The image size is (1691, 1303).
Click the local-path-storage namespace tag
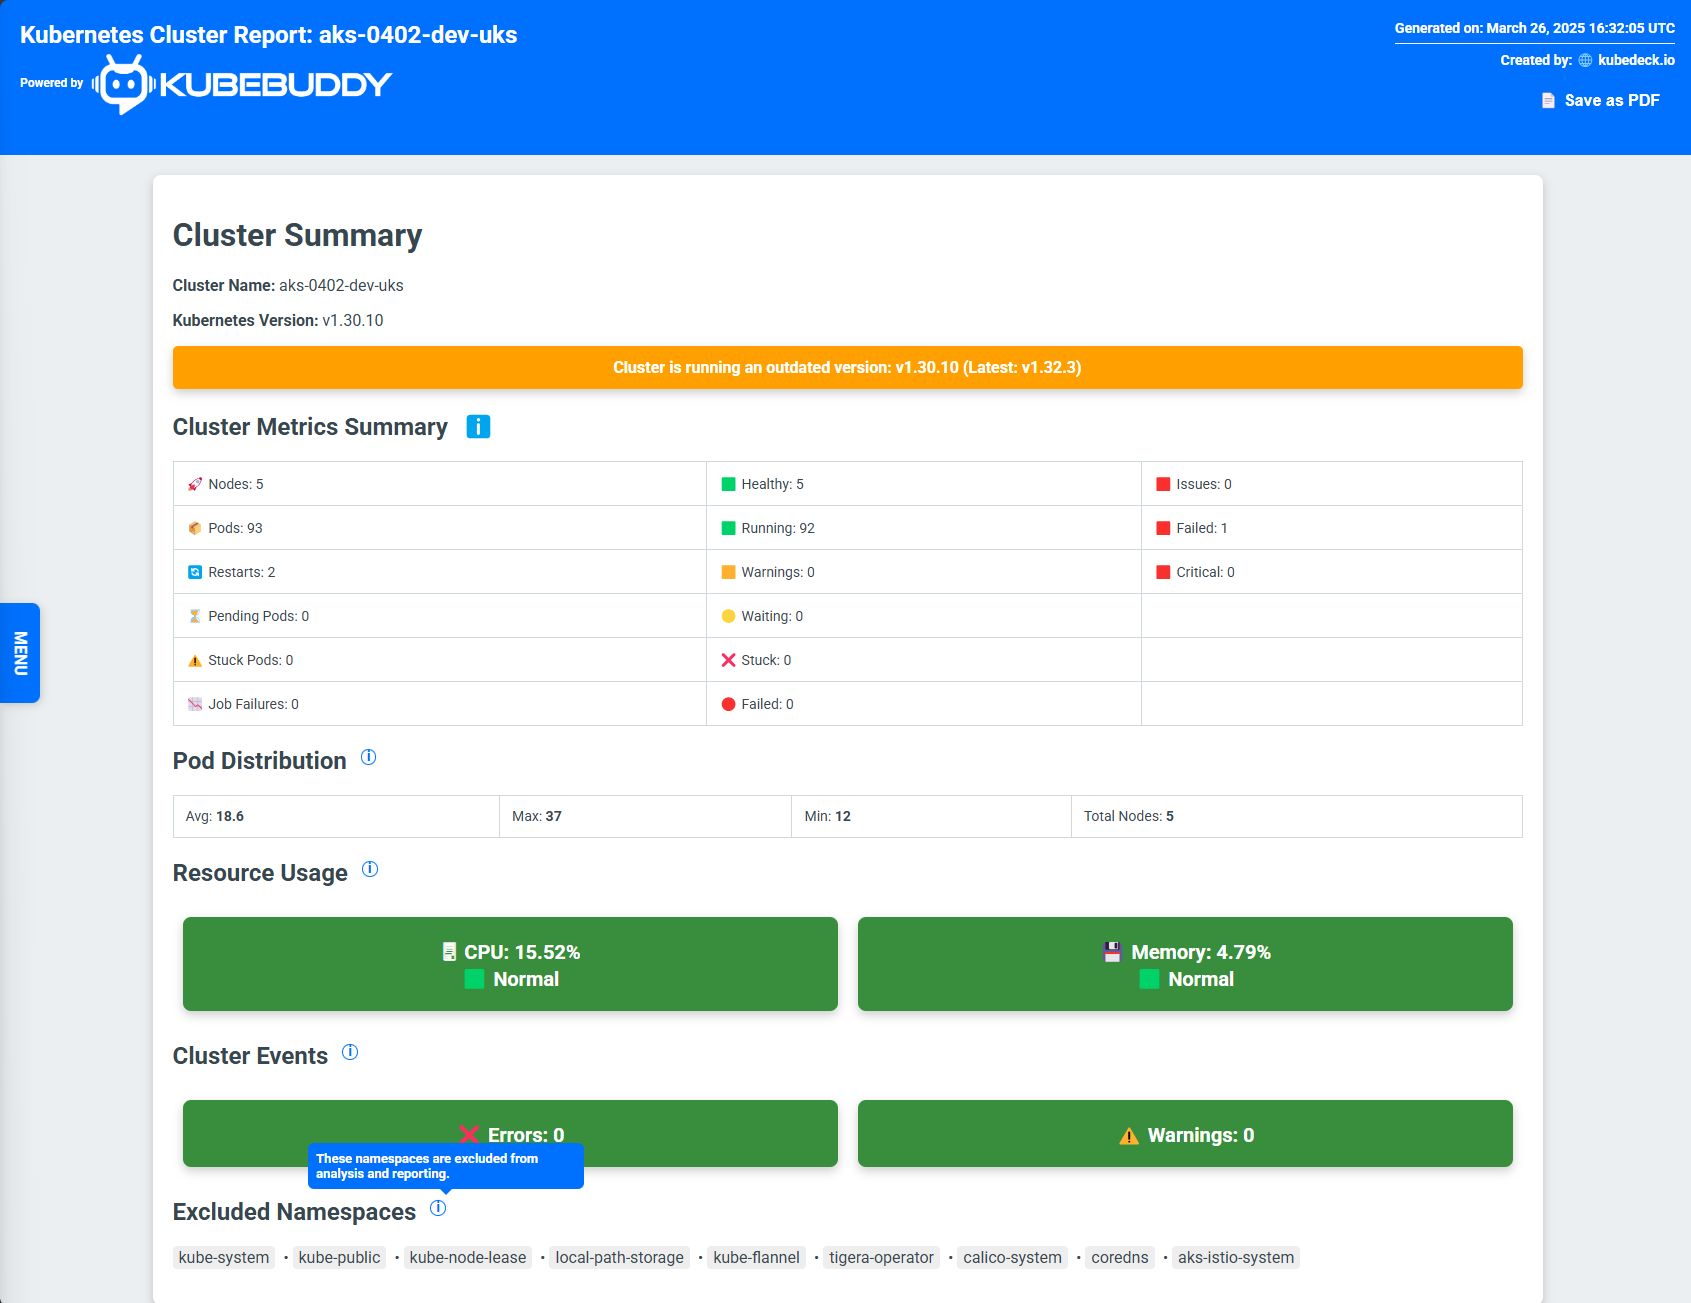[620, 1257]
